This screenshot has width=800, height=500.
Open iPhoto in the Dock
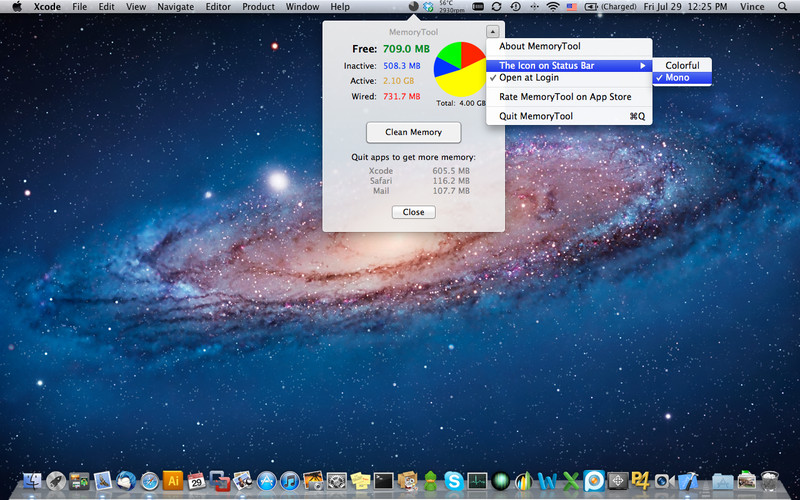pyautogui.click(x=313, y=481)
